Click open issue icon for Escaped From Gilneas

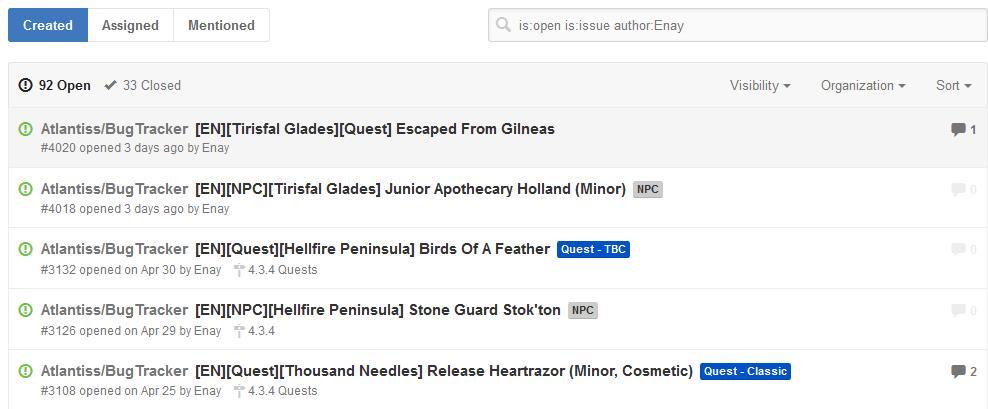26,129
